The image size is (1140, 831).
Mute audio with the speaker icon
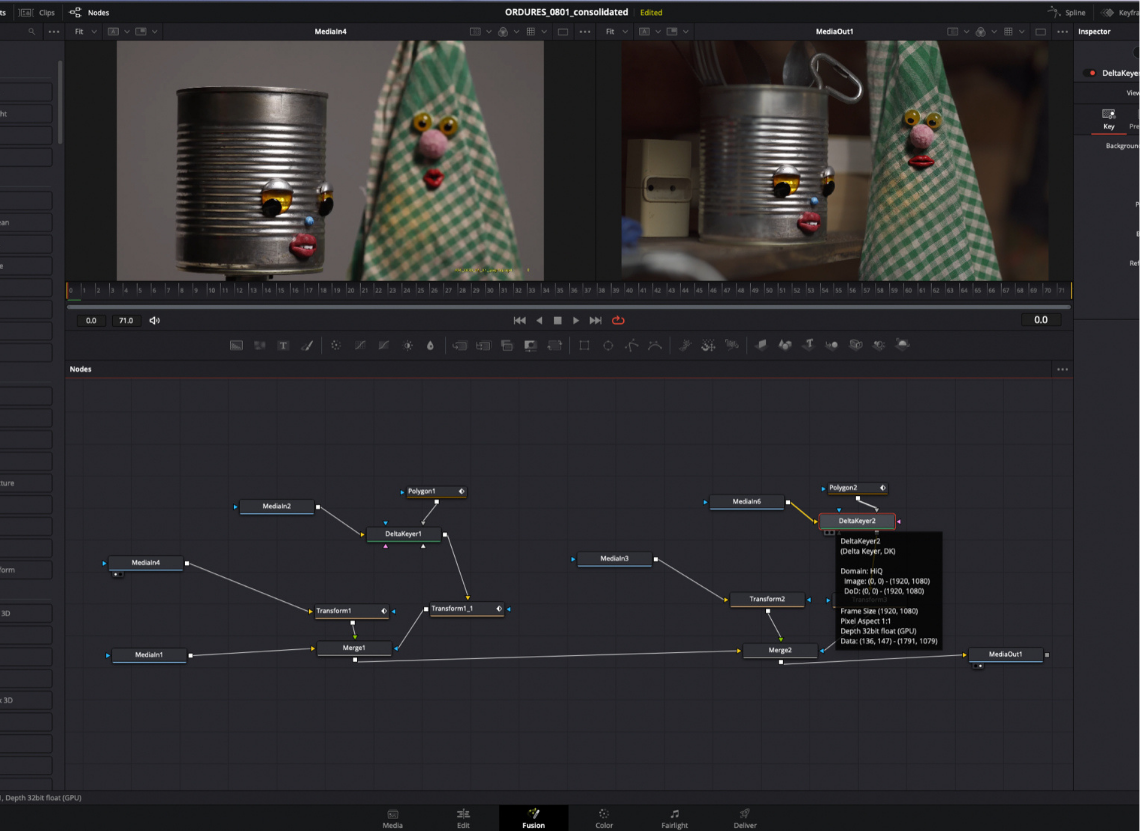[154, 320]
